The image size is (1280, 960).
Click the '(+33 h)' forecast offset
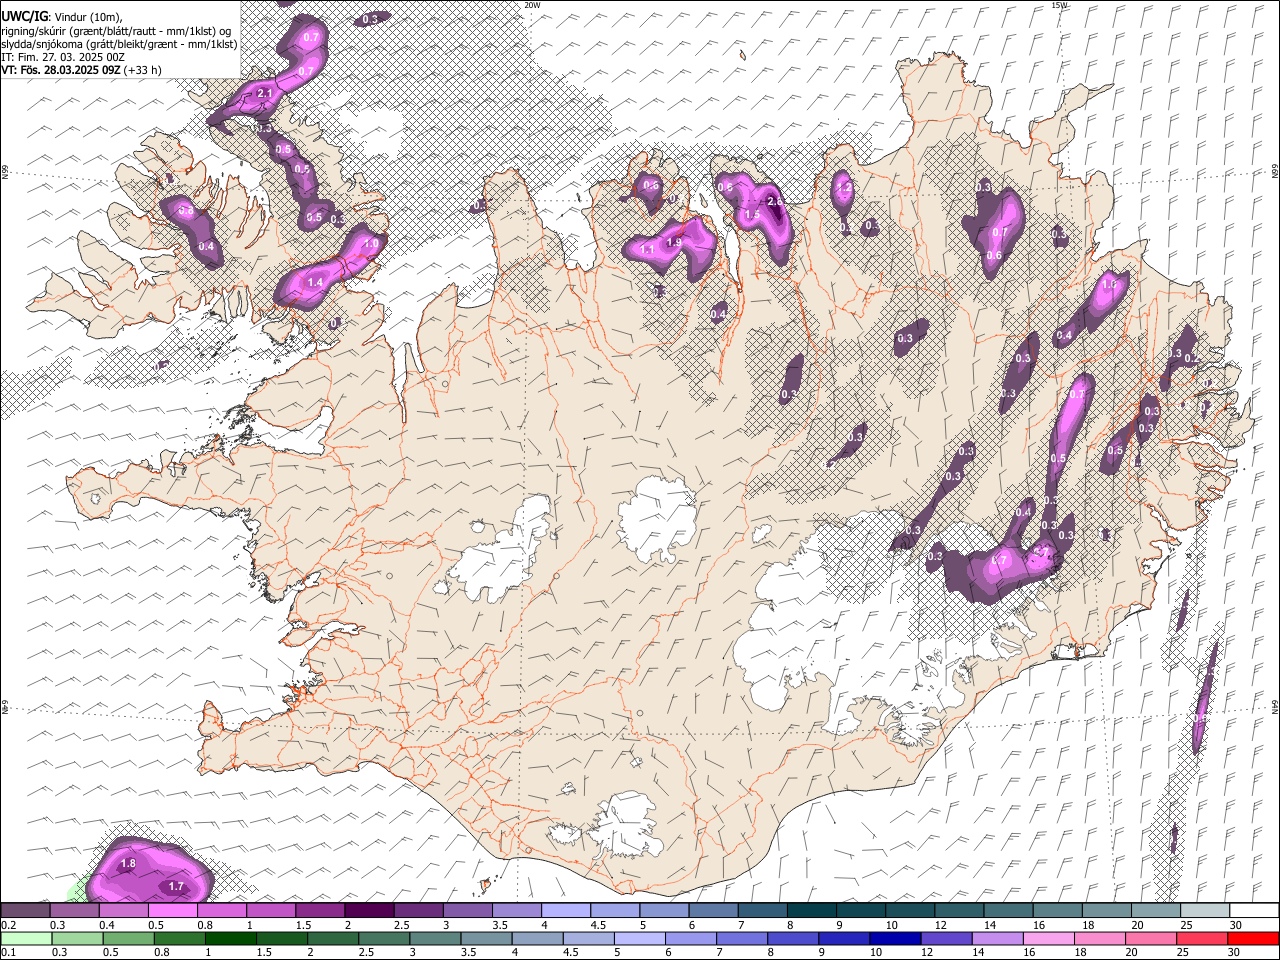click(x=143, y=70)
